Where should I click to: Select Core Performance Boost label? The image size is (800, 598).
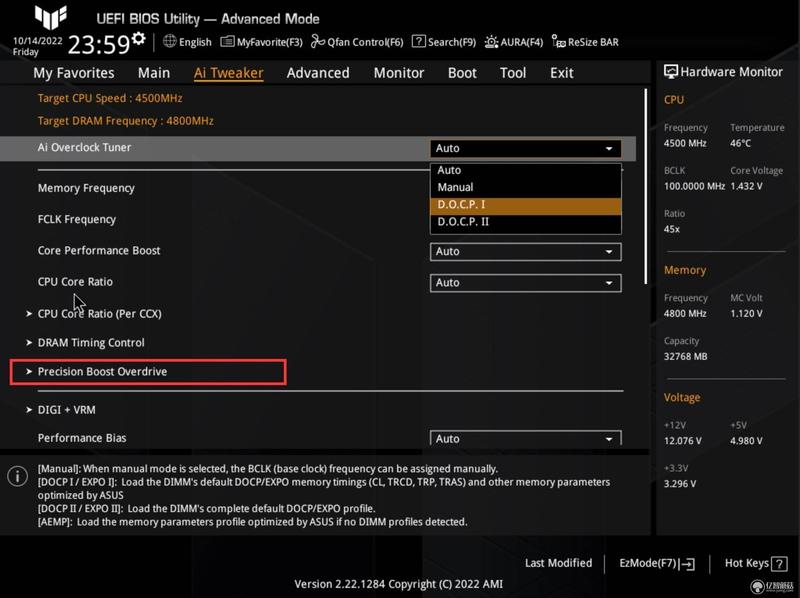click(x=99, y=251)
